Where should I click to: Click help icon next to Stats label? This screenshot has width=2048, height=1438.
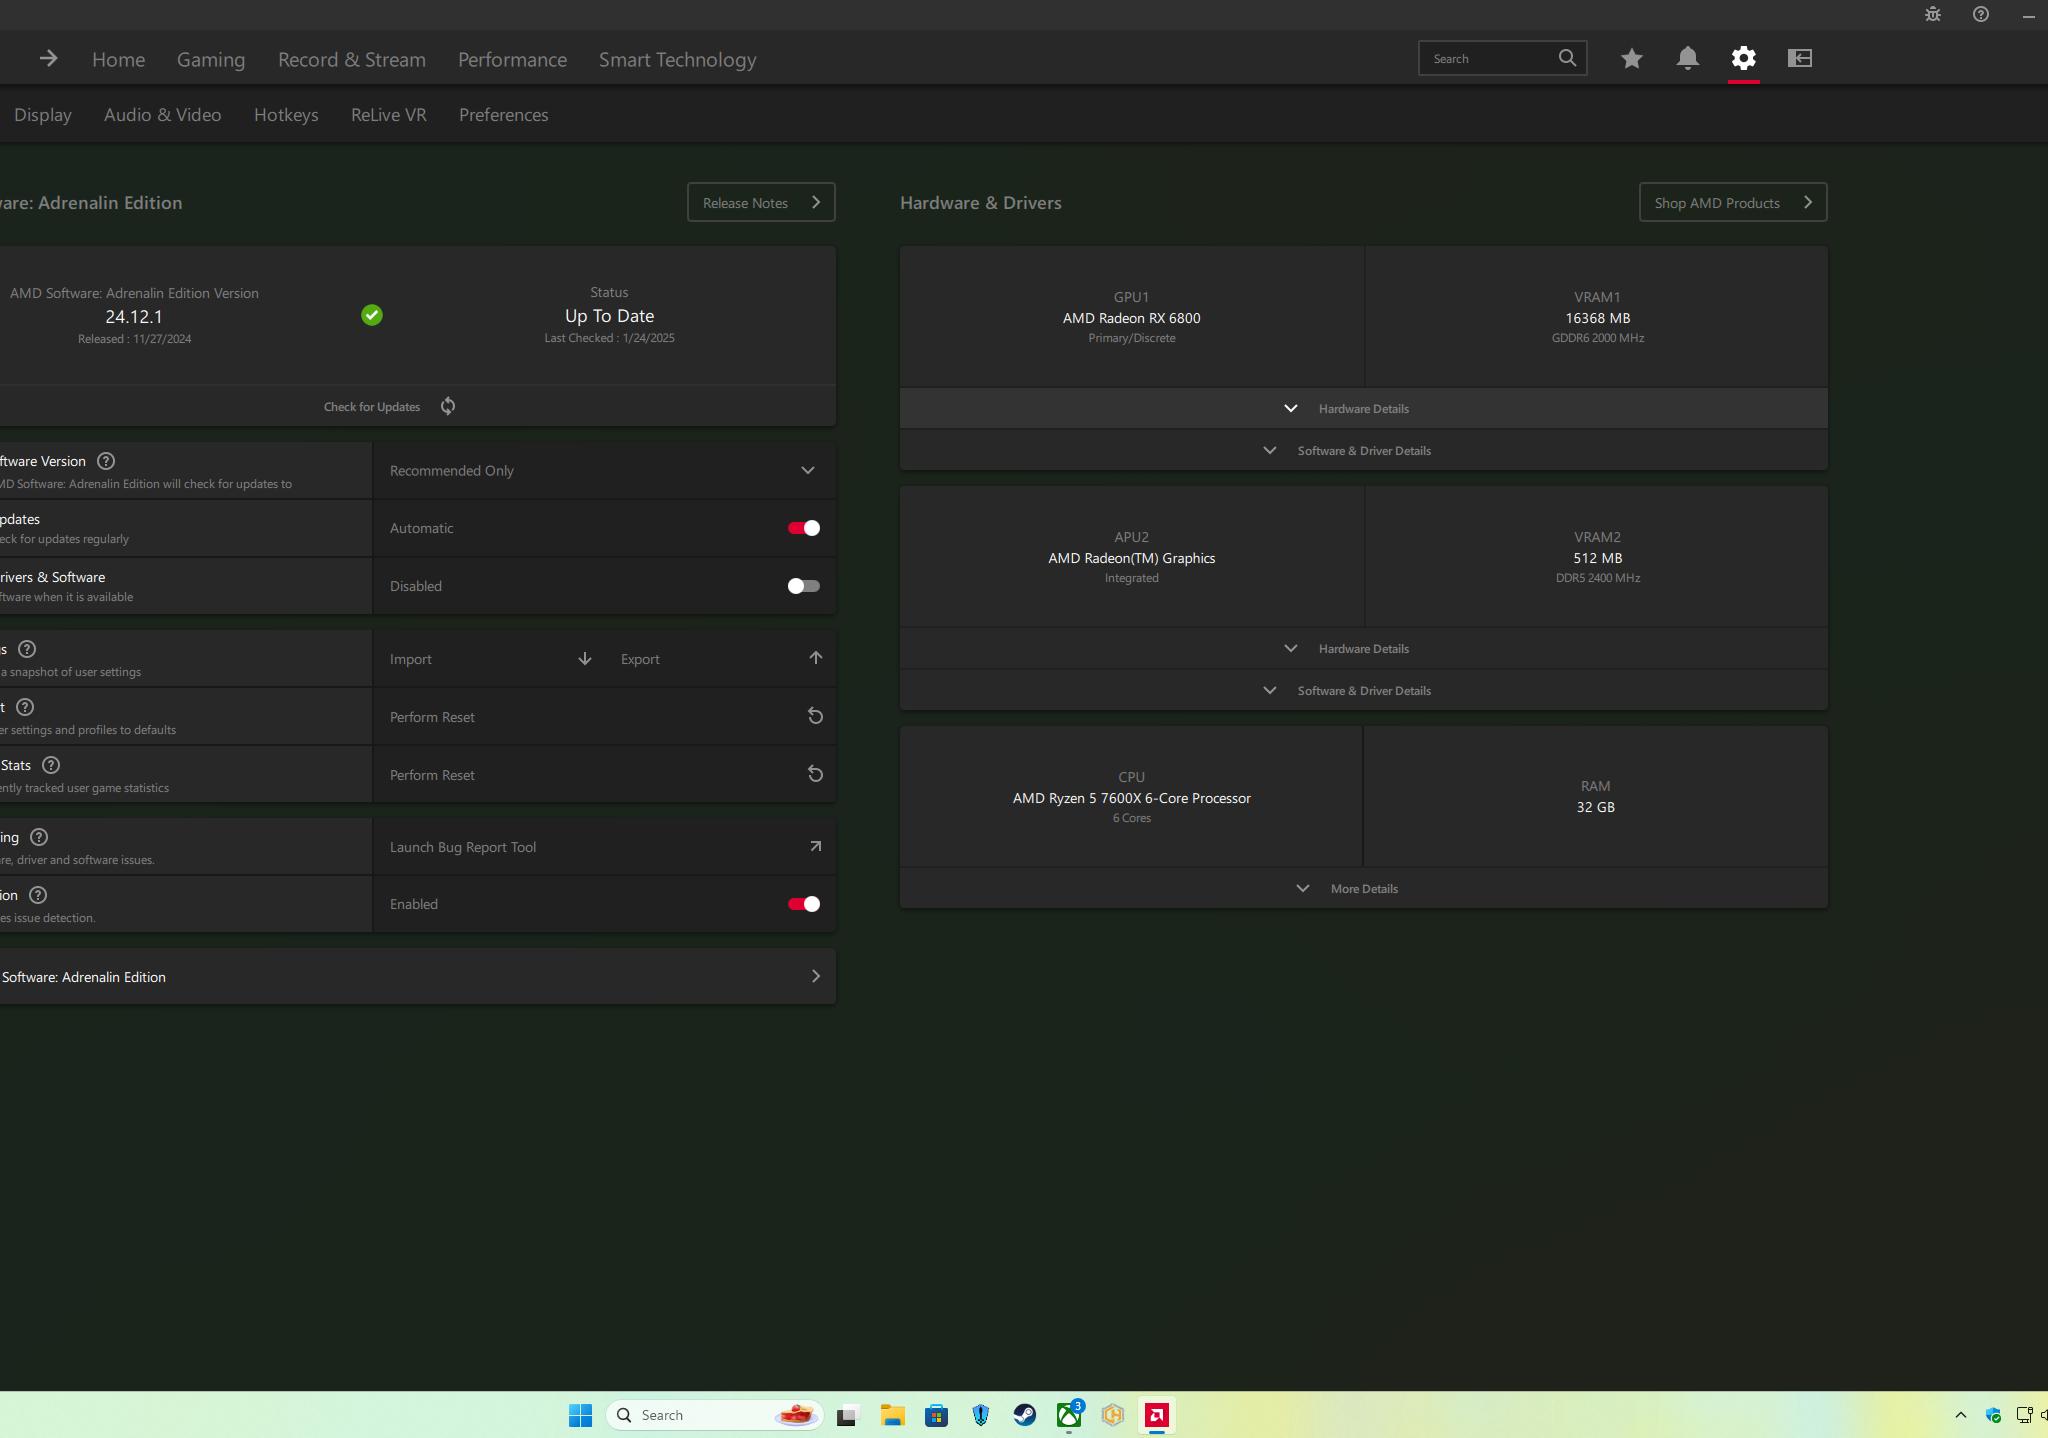click(x=51, y=765)
